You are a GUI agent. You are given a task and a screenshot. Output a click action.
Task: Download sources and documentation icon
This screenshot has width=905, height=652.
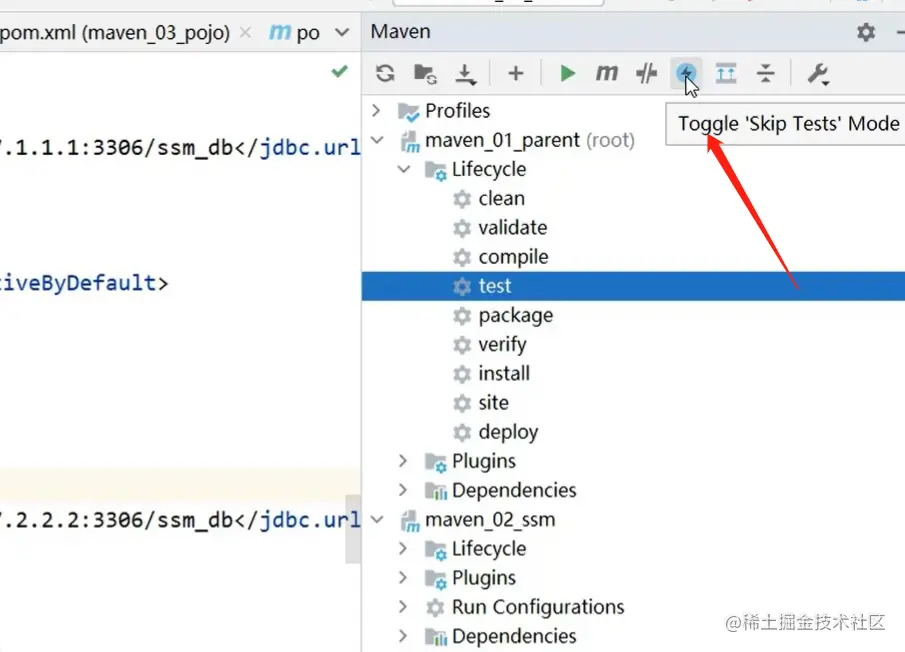[x=465, y=74]
